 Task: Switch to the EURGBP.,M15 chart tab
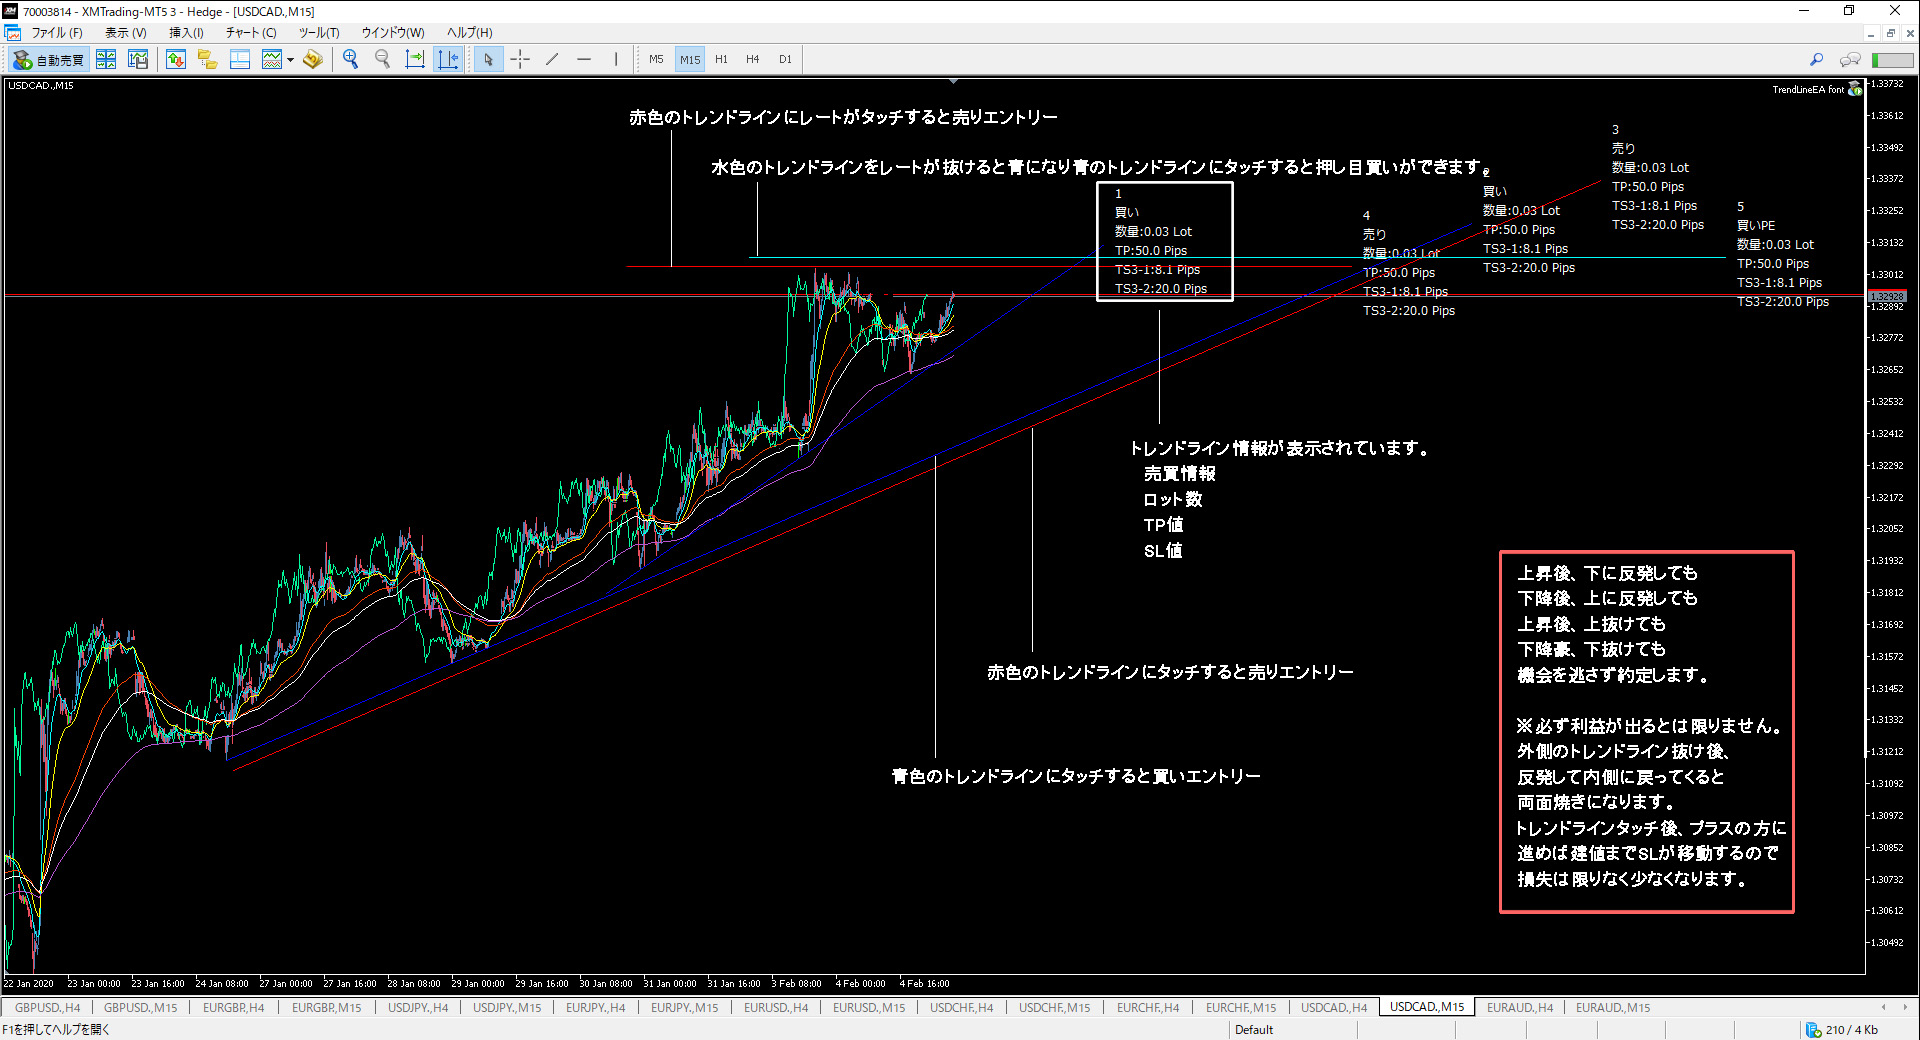pos(326,1007)
